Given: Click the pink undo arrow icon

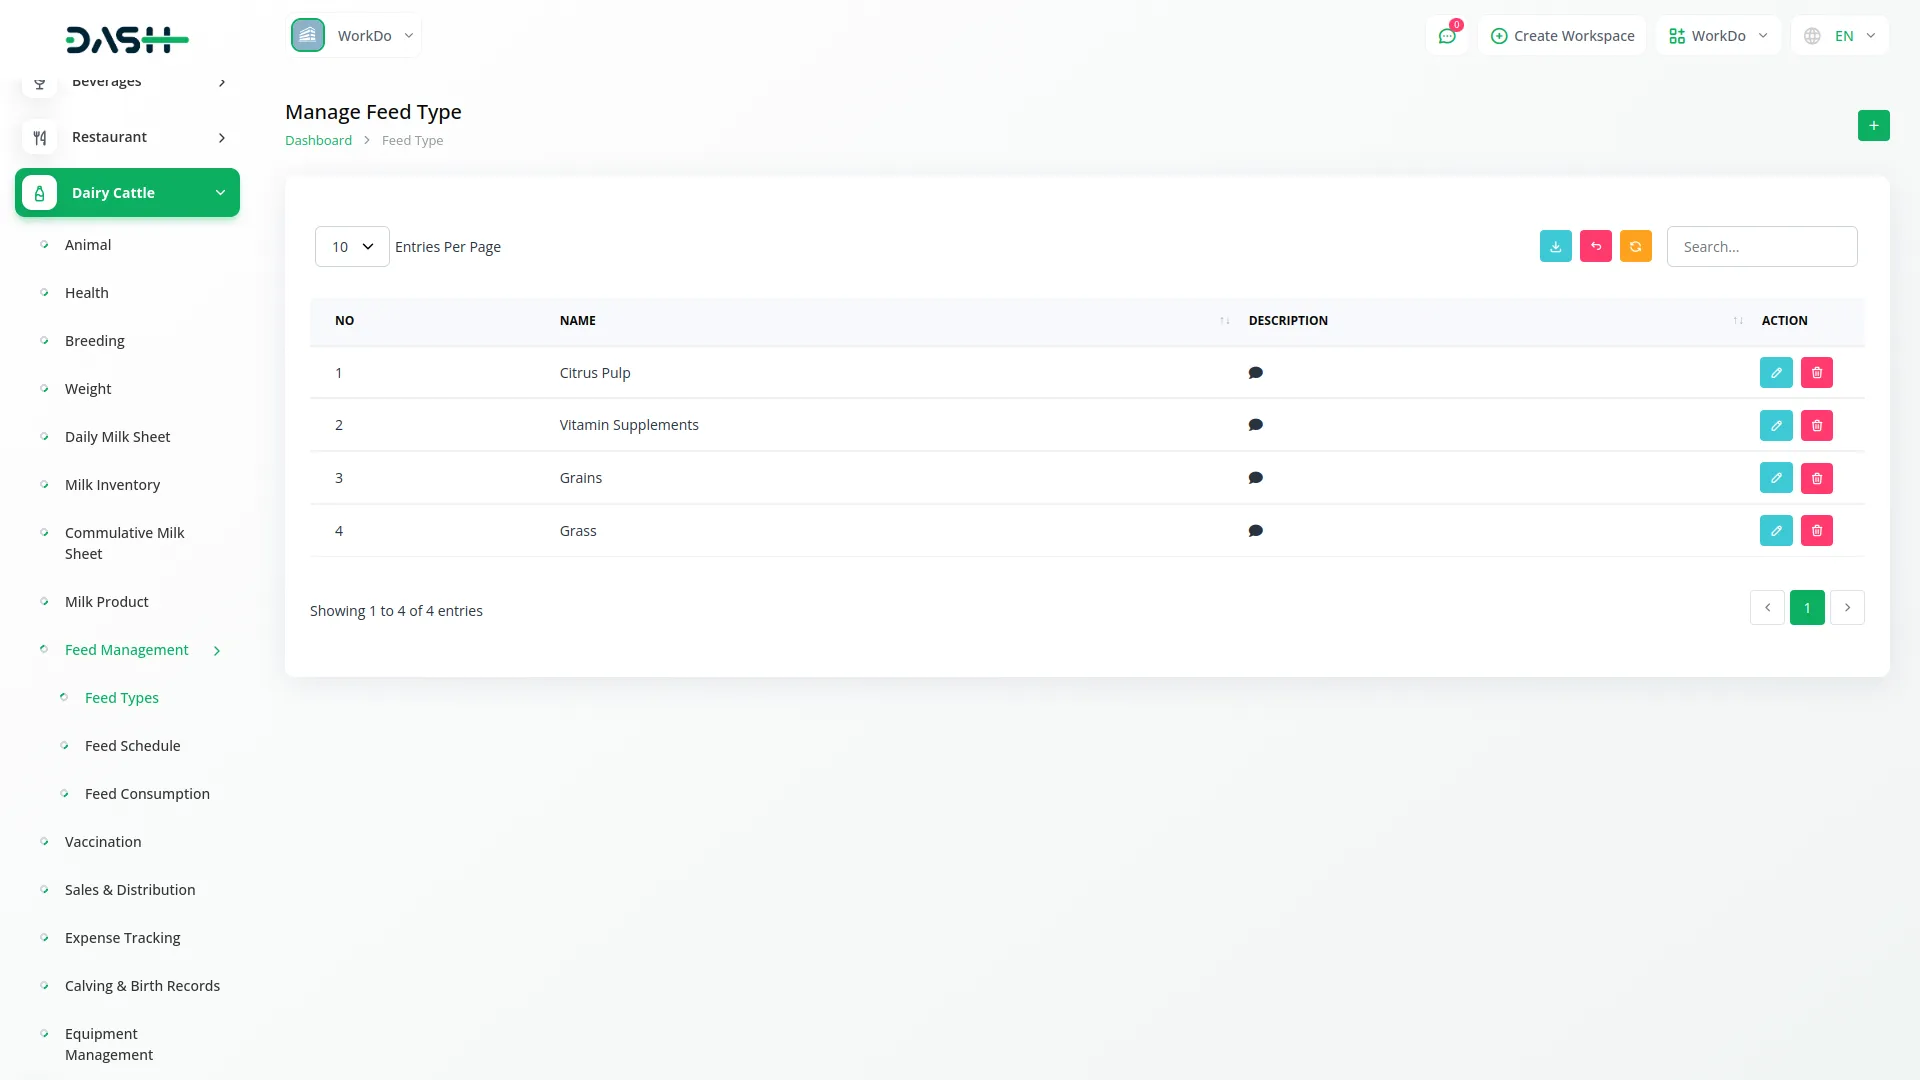Looking at the screenshot, I should click(x=1595, y=247).
